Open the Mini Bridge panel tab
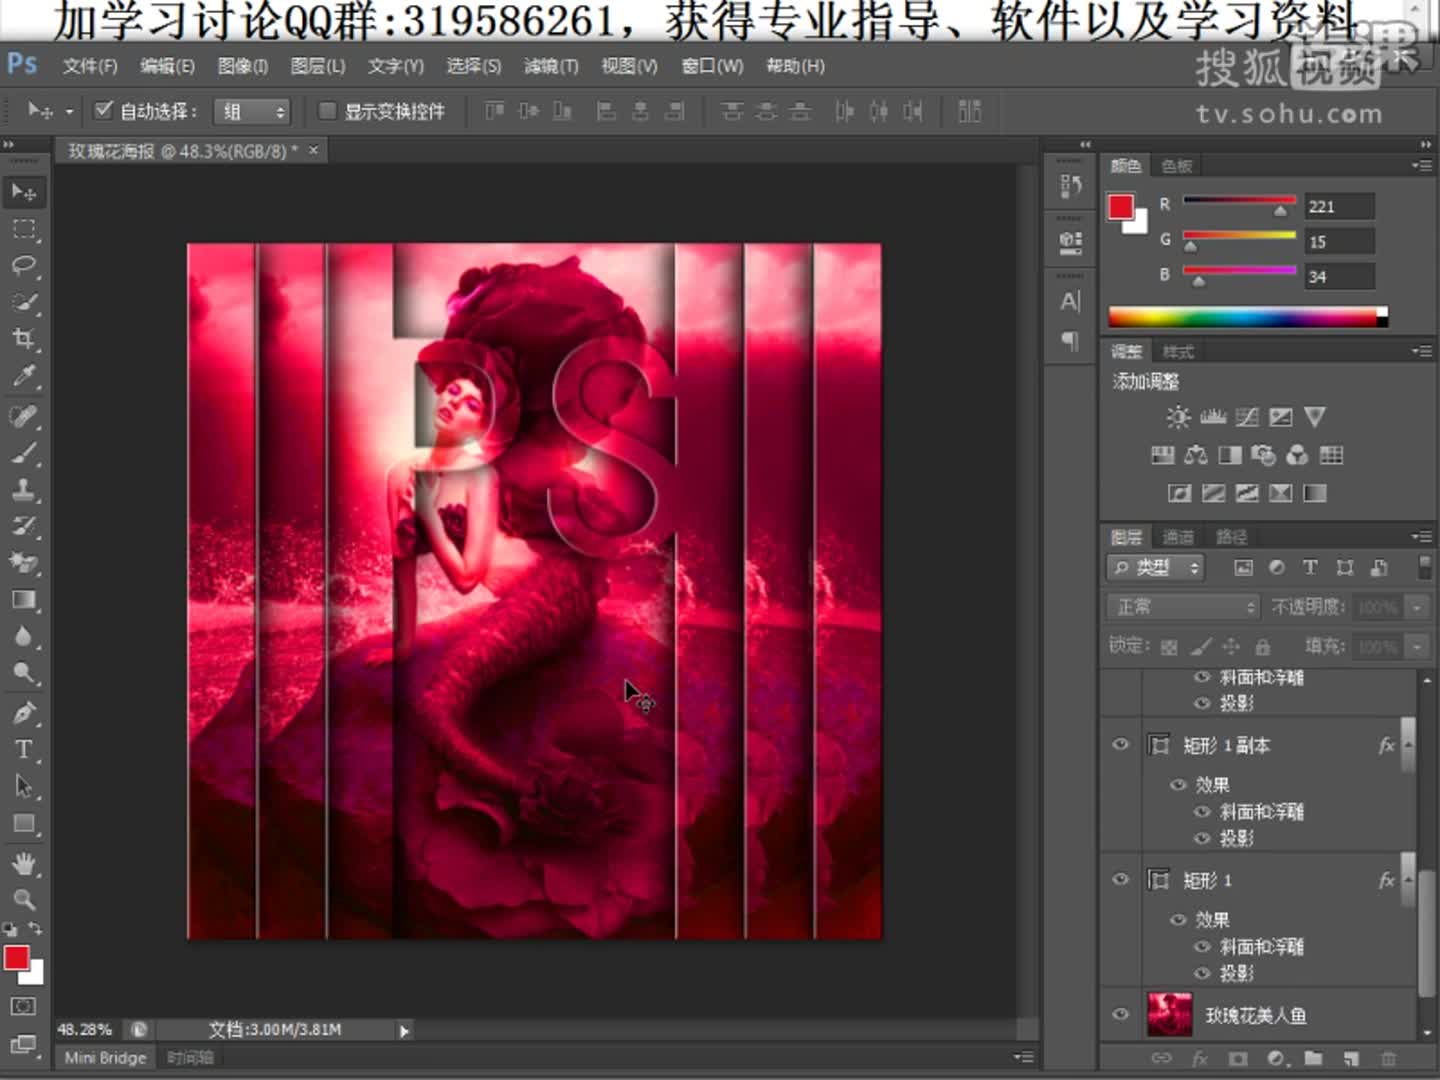 pos(105,1057)
